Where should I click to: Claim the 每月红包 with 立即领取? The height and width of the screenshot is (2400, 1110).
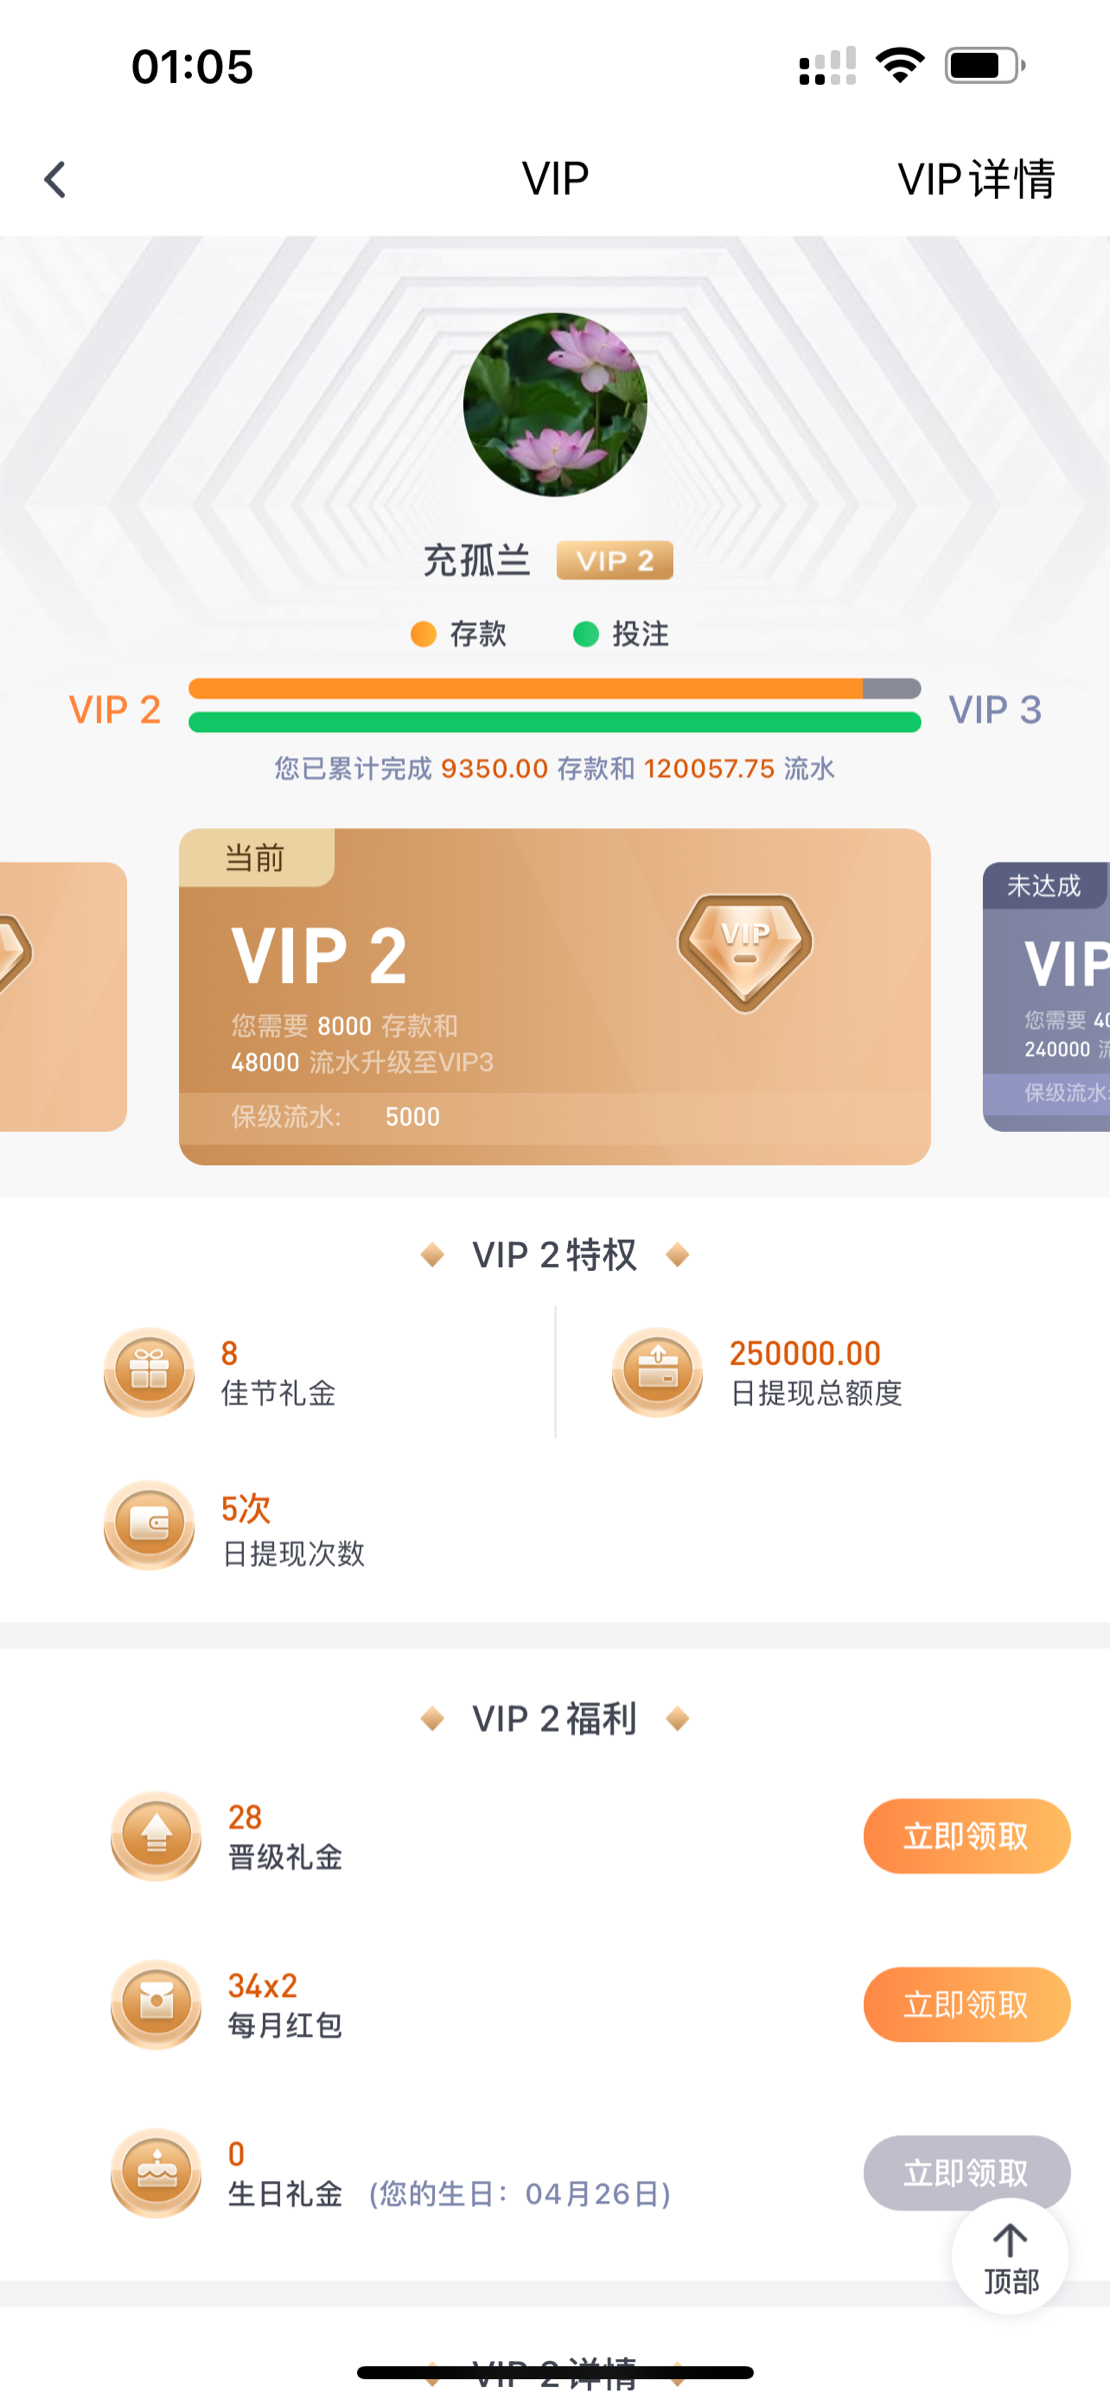coord(966,2004)
